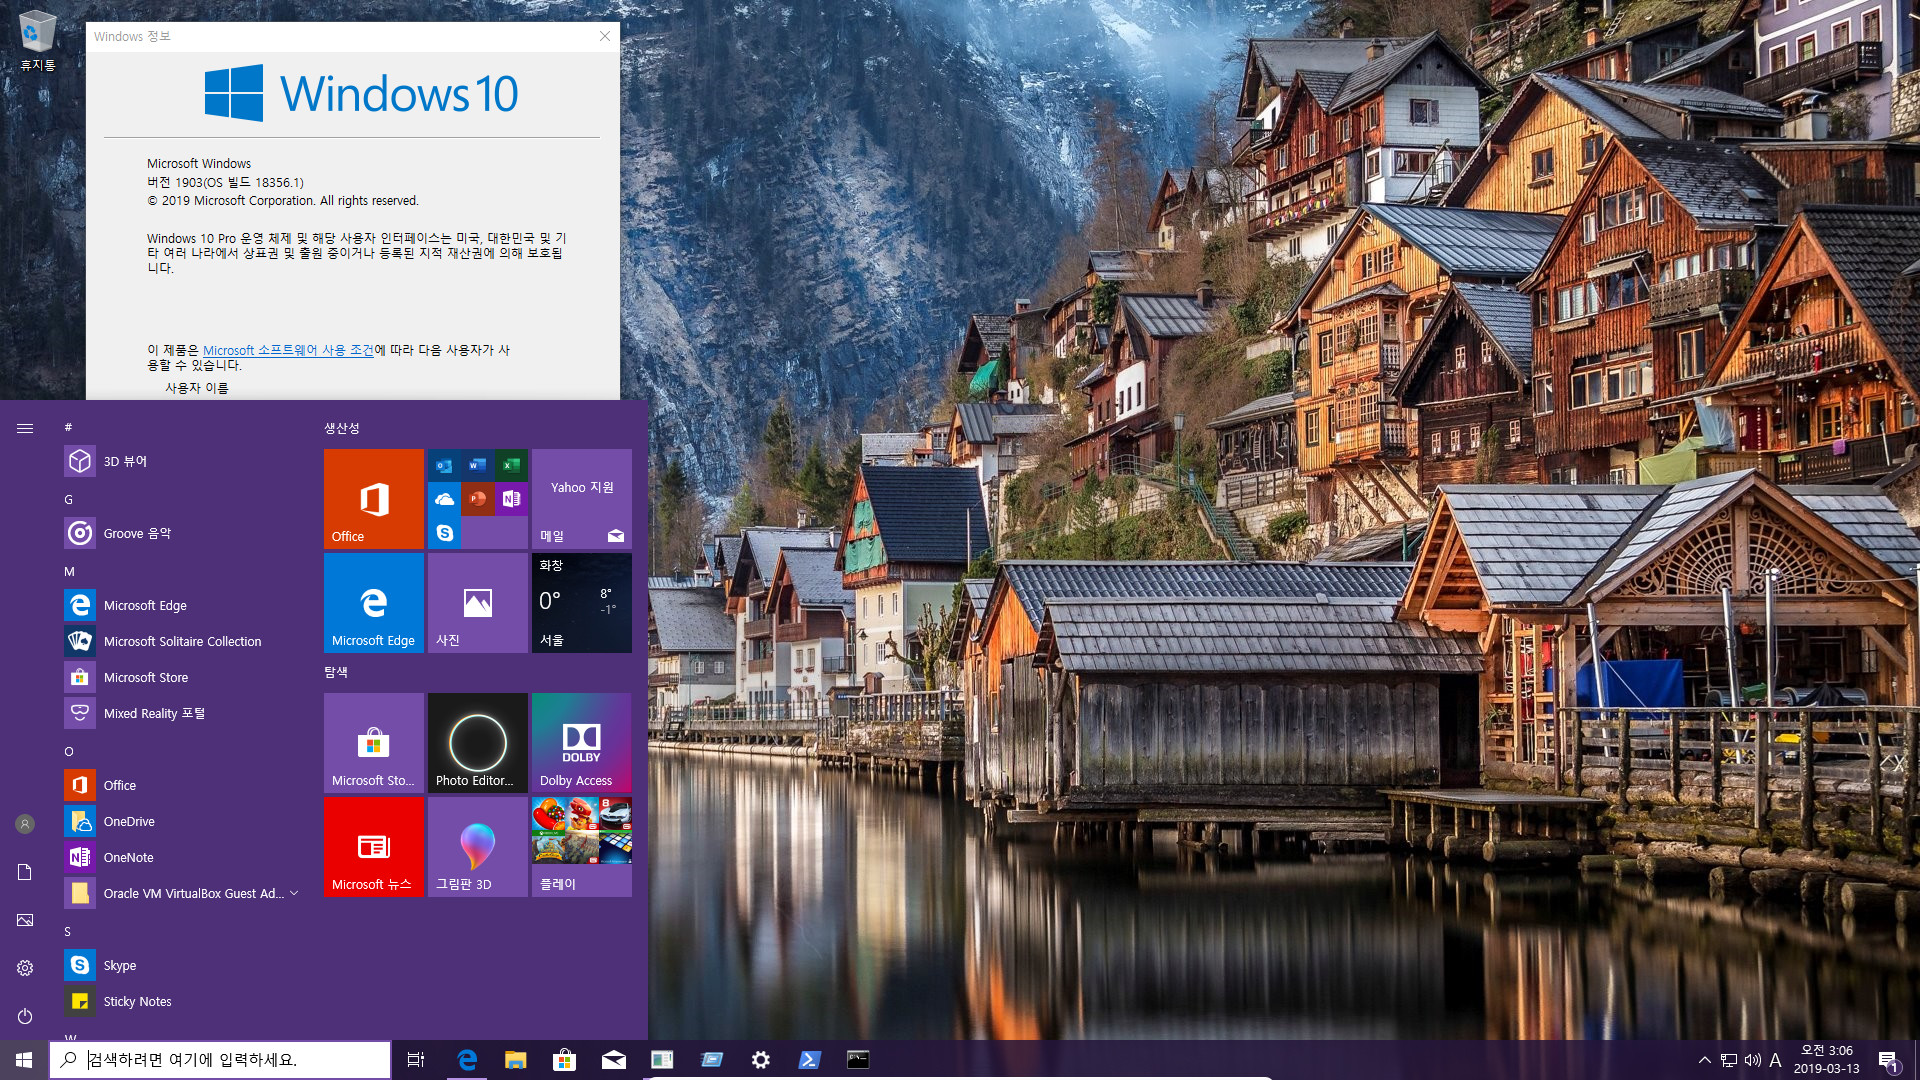Close the Windows 정보 dialog
The height and width of the screenshot is (1080, 1920).
point(605,36)
